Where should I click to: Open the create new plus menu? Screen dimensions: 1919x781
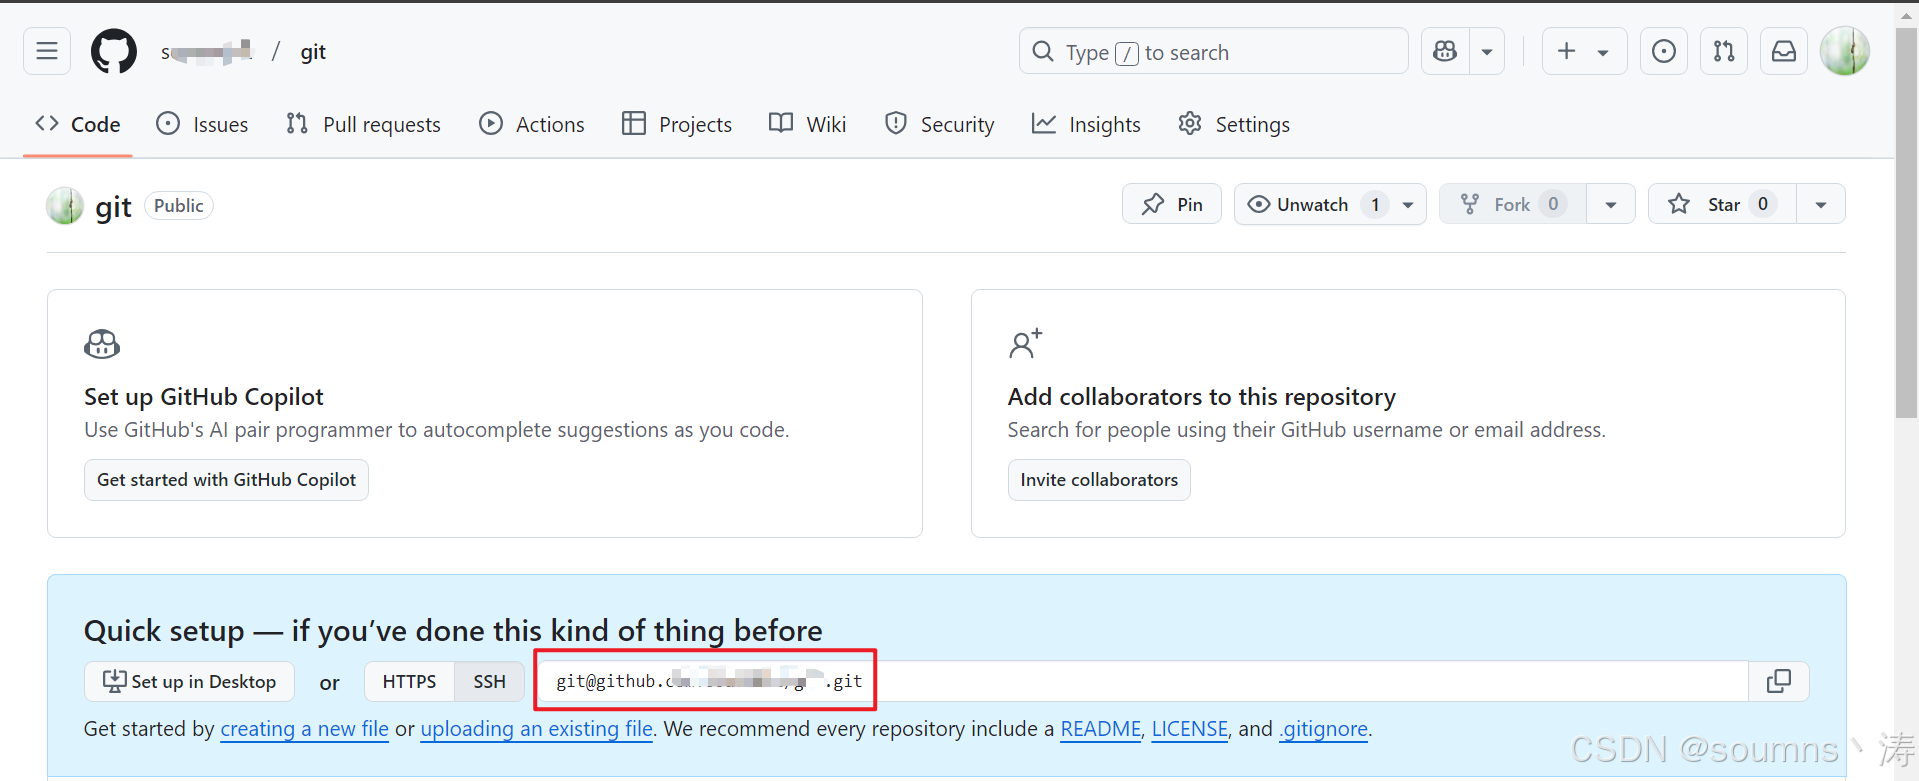1584,51
